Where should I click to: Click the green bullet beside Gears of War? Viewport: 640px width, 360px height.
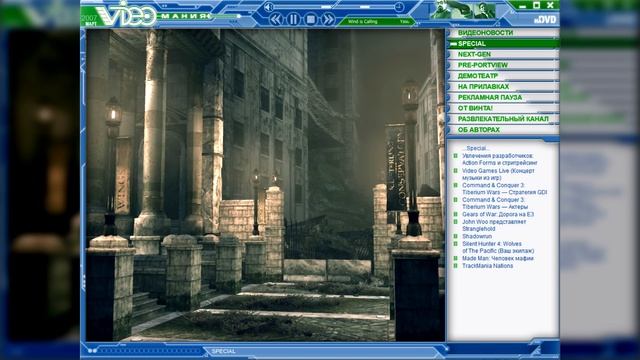456,214
